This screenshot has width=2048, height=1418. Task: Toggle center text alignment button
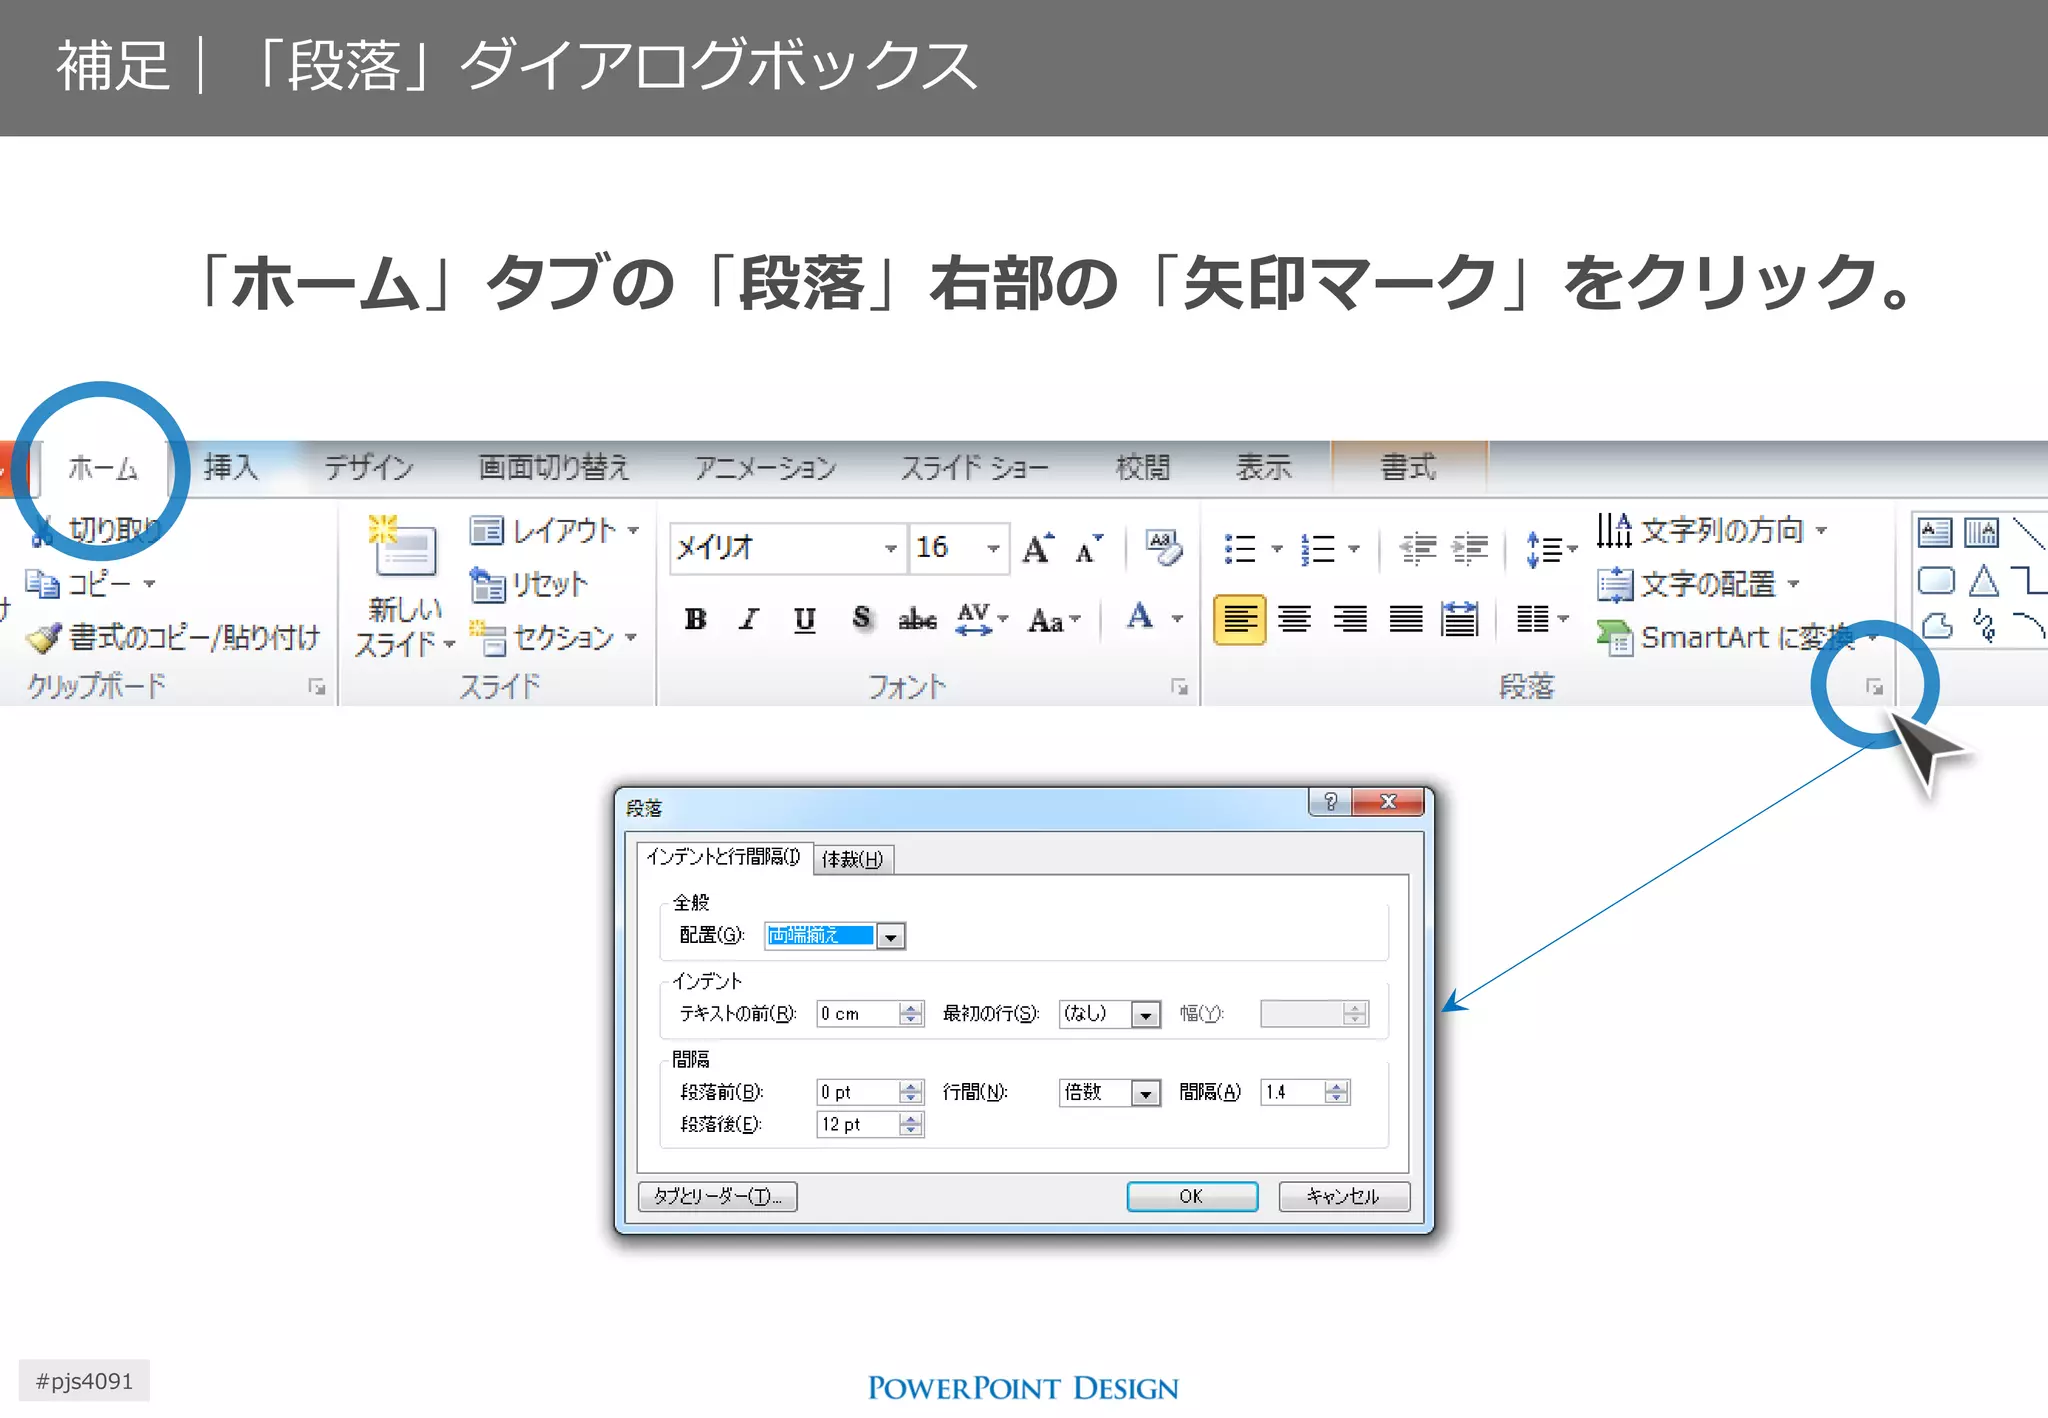pyautogui.click(x=1295, y=620)
